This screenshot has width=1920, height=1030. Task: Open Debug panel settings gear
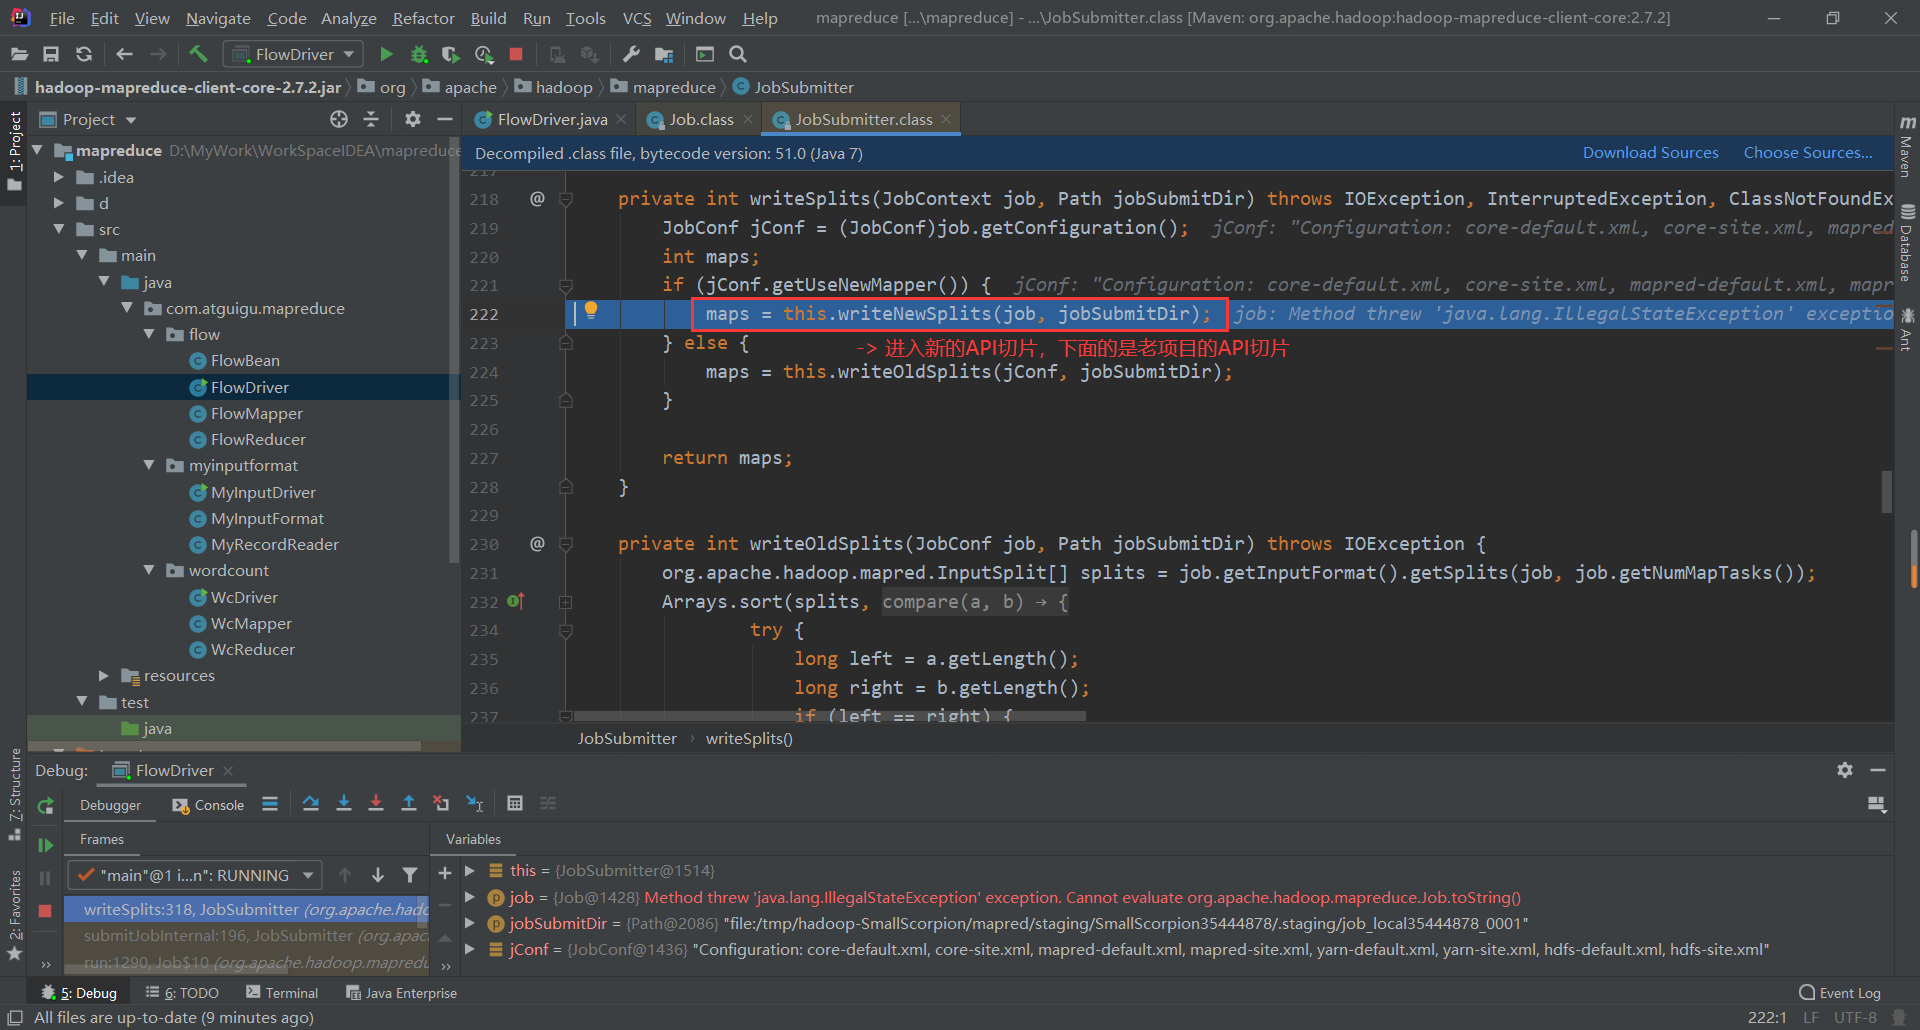tap(1845, 770)
